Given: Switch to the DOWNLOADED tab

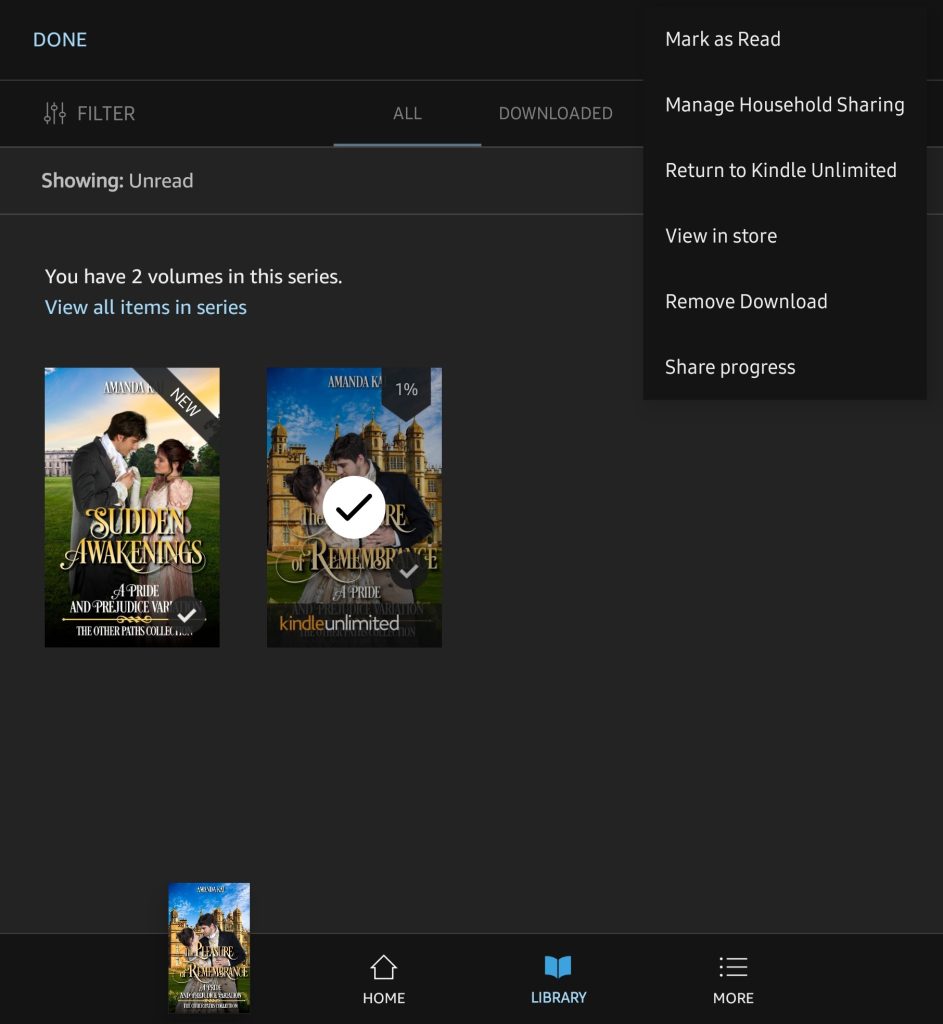Looking at the screenshot, I should point(555,114).
